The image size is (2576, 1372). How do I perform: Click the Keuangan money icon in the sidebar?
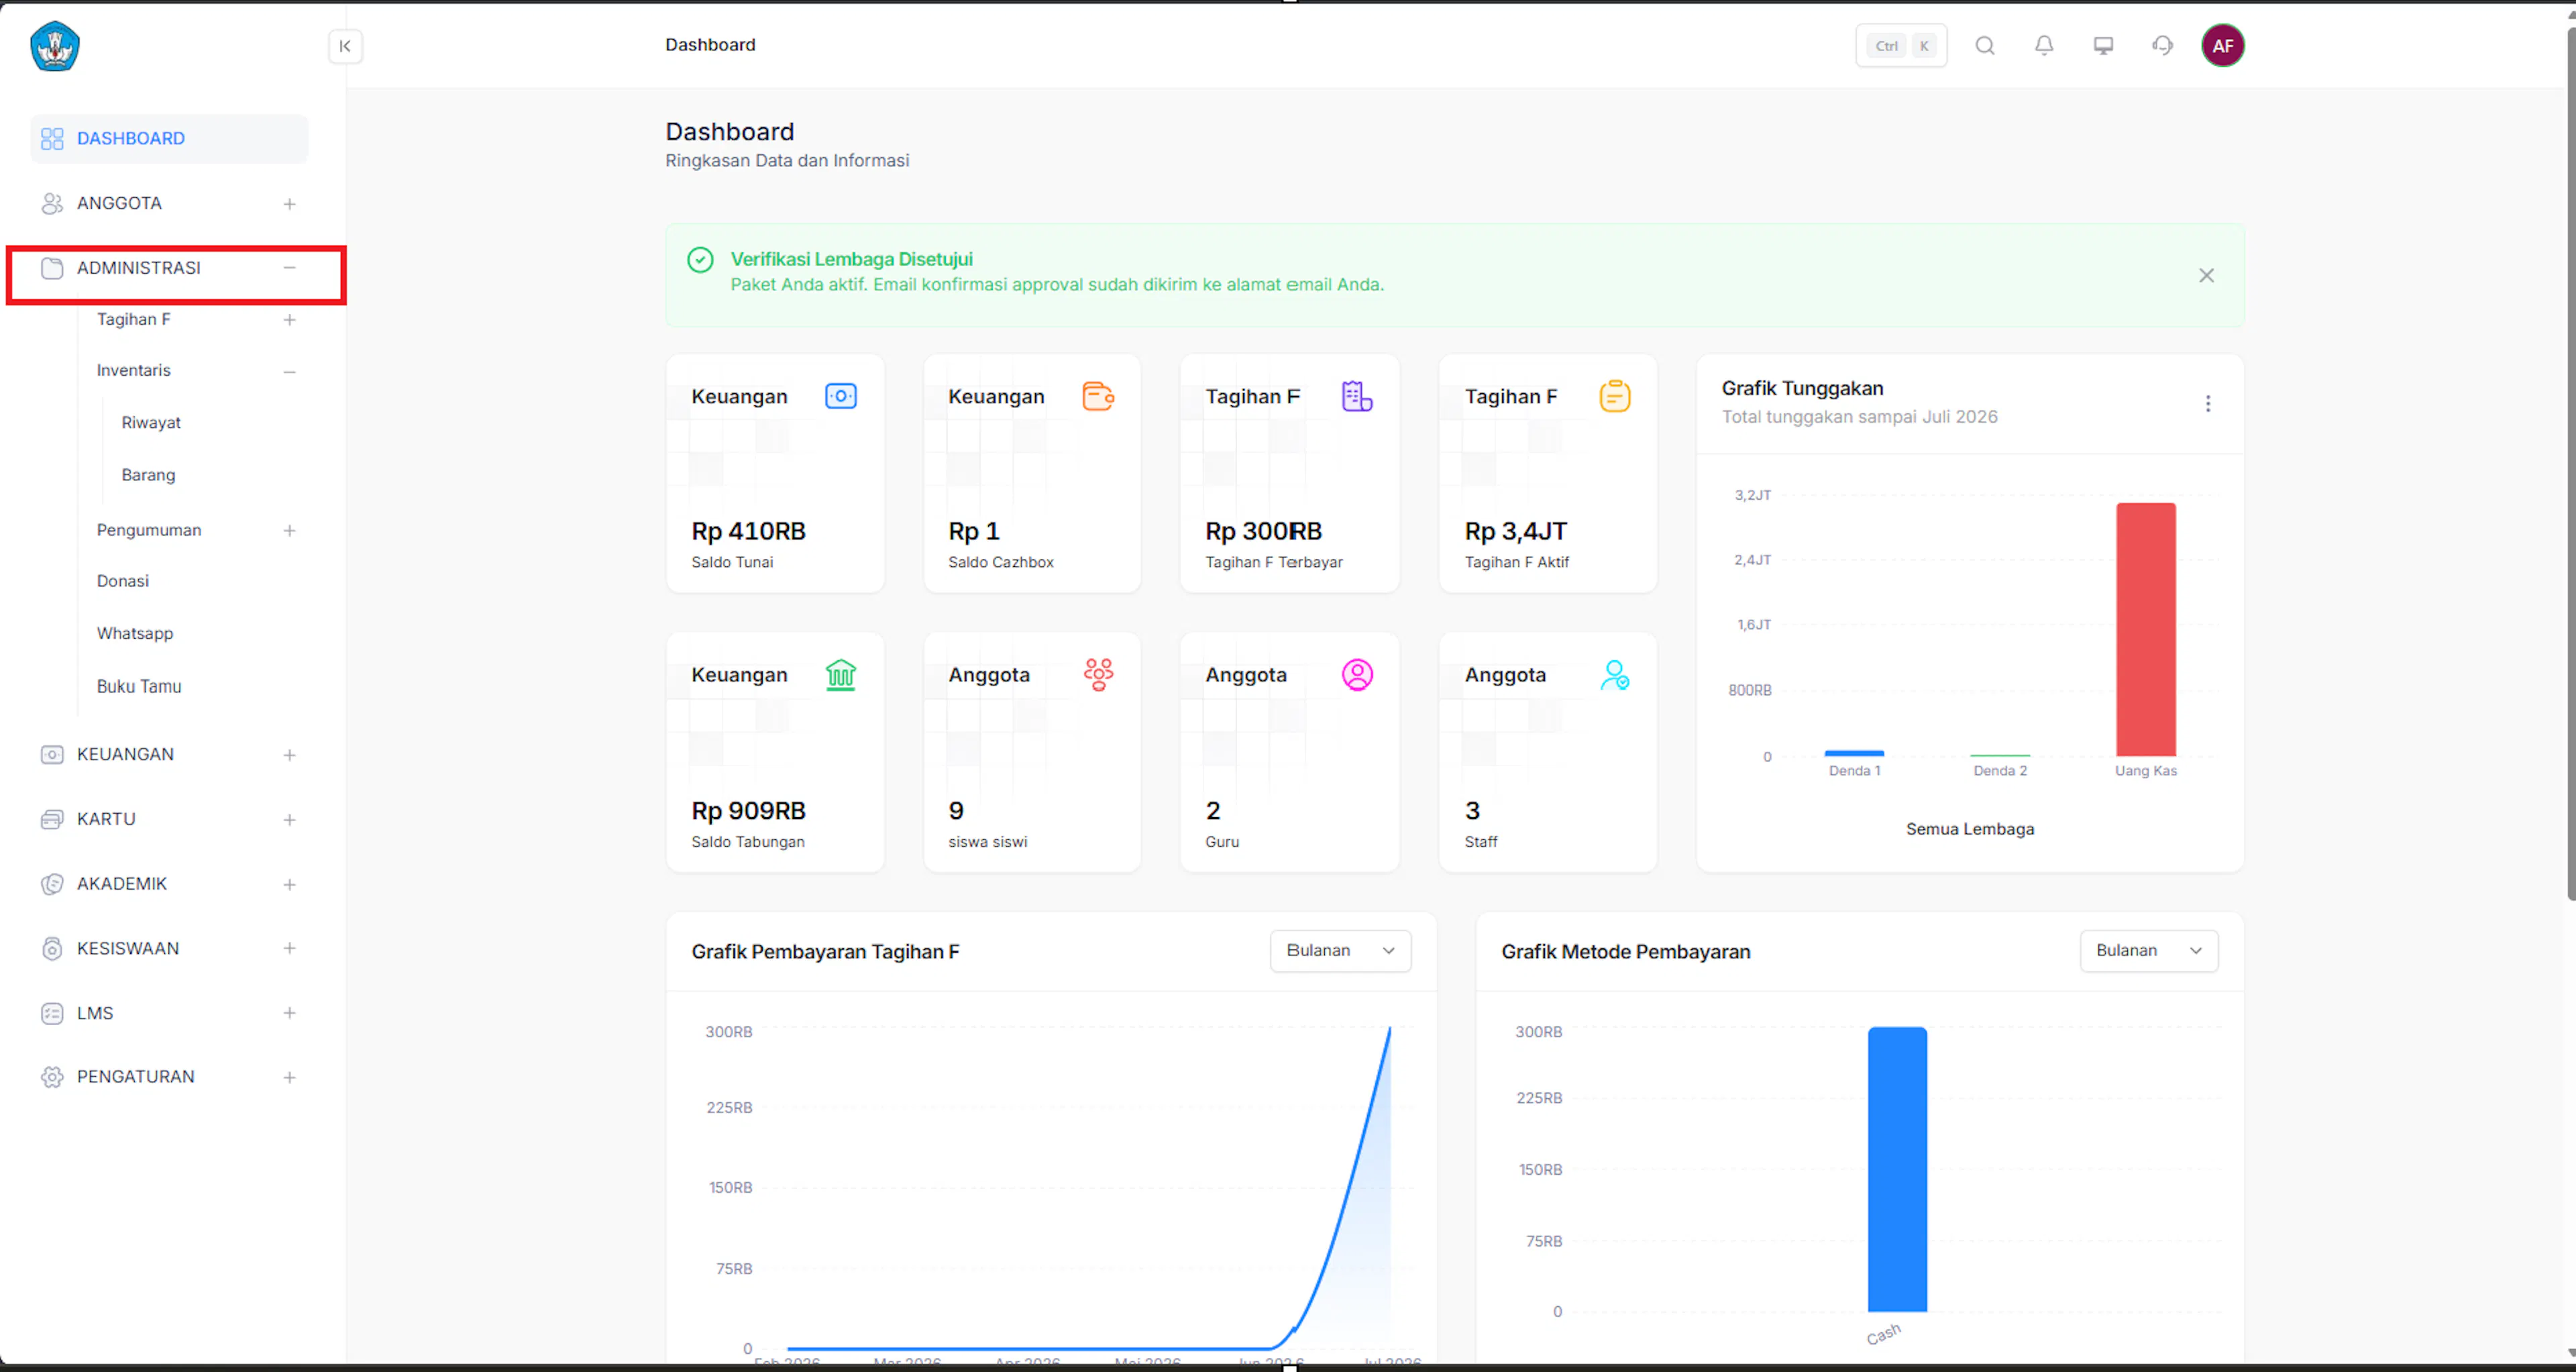point(52,755)
